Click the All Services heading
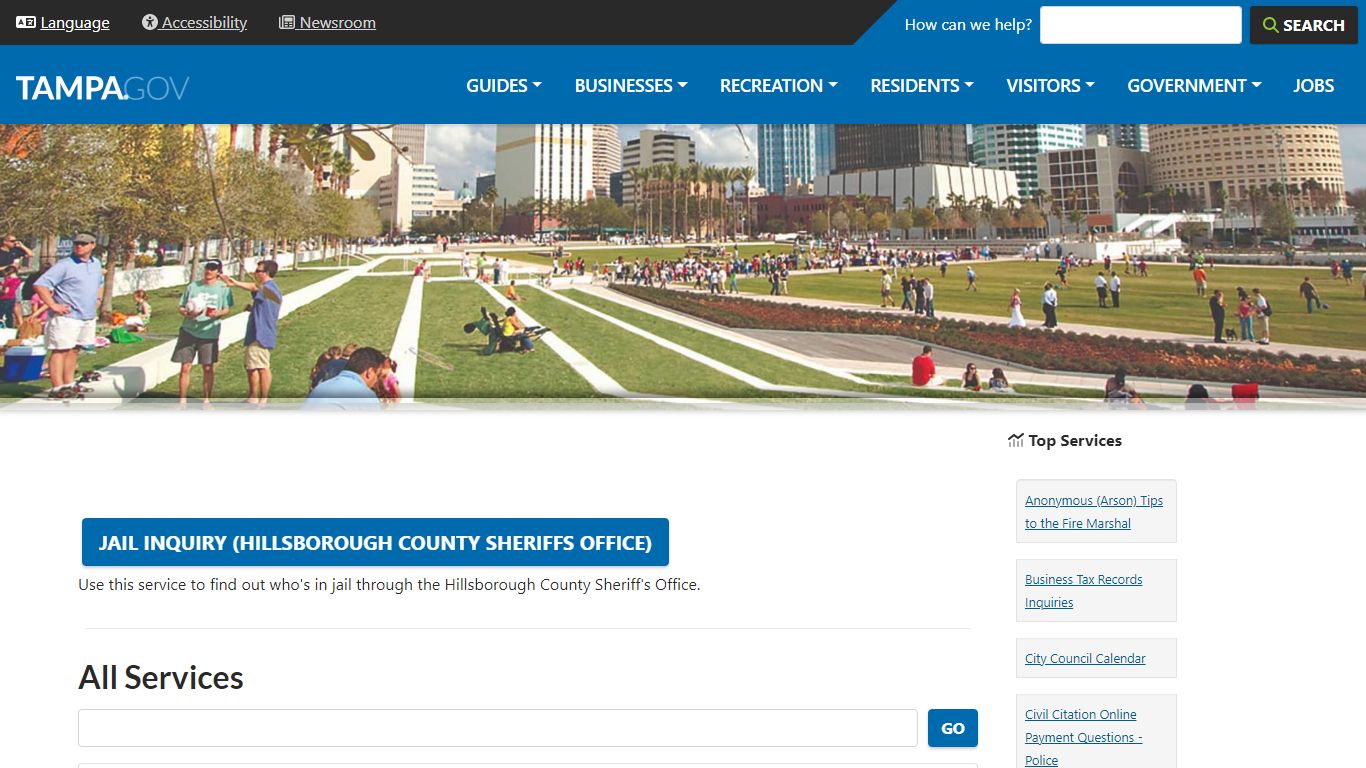The height and width of the screenshot is (768, 1366). [x=161, y=677]
